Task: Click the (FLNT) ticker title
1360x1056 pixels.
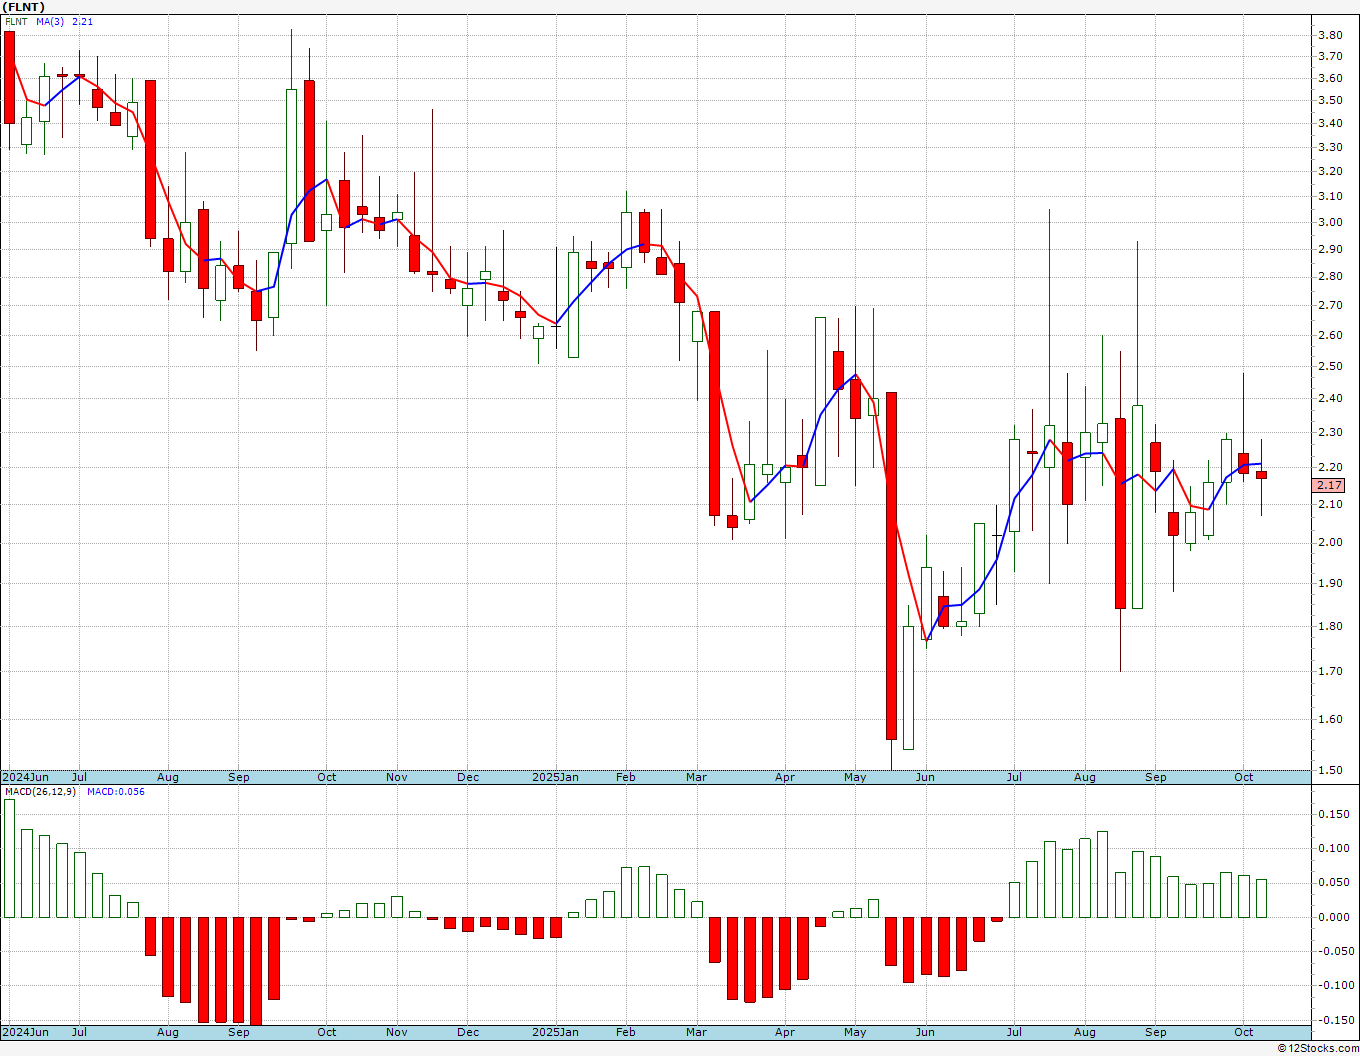Action: tap(24, 7)
